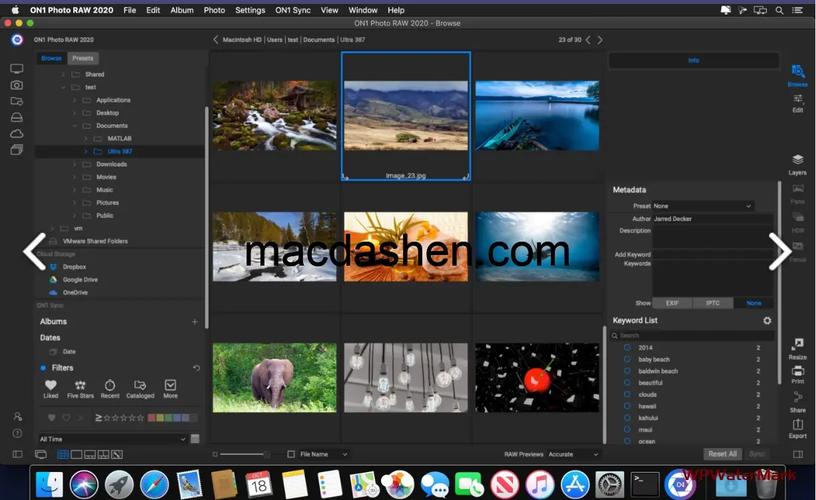The height and width of the screenshot is (500, 816).
Task: Toggle the 'clouds' keyword circle
Action: point(627,394)
